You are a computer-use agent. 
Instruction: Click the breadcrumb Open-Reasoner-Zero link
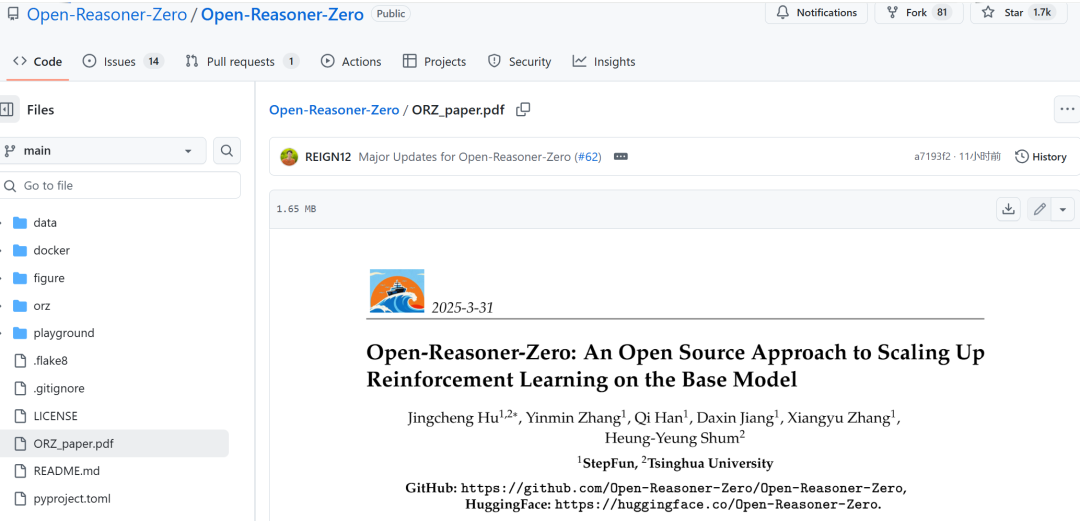[x=334, y=110]
